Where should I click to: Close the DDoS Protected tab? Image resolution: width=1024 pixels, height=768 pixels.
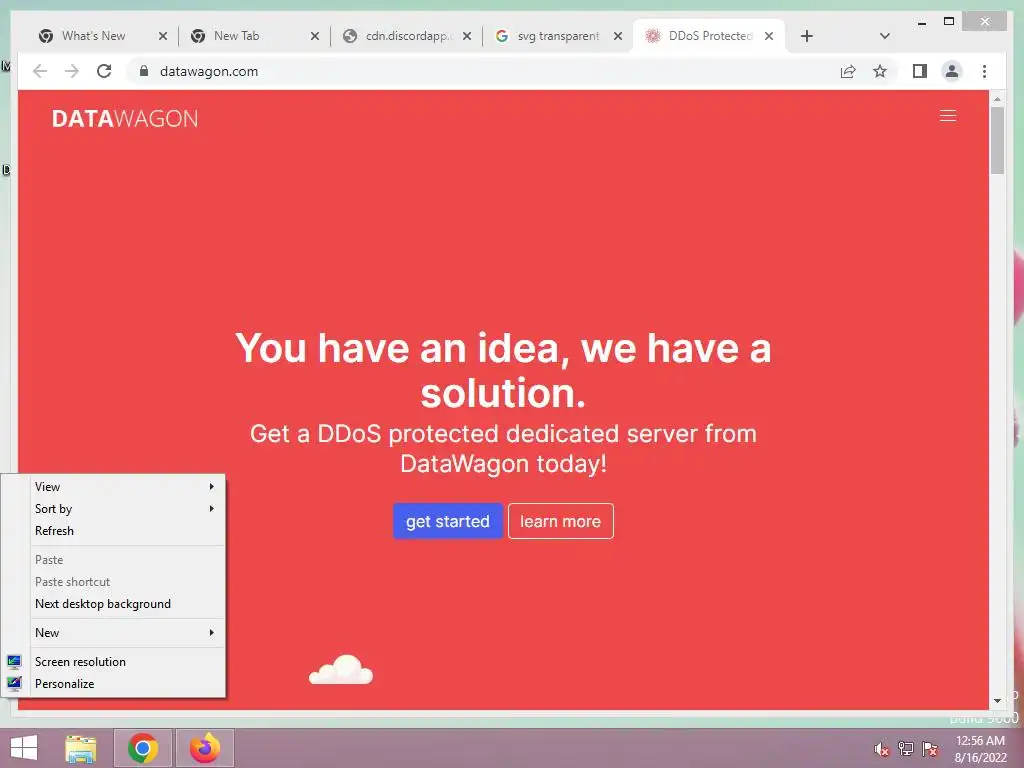769,36
